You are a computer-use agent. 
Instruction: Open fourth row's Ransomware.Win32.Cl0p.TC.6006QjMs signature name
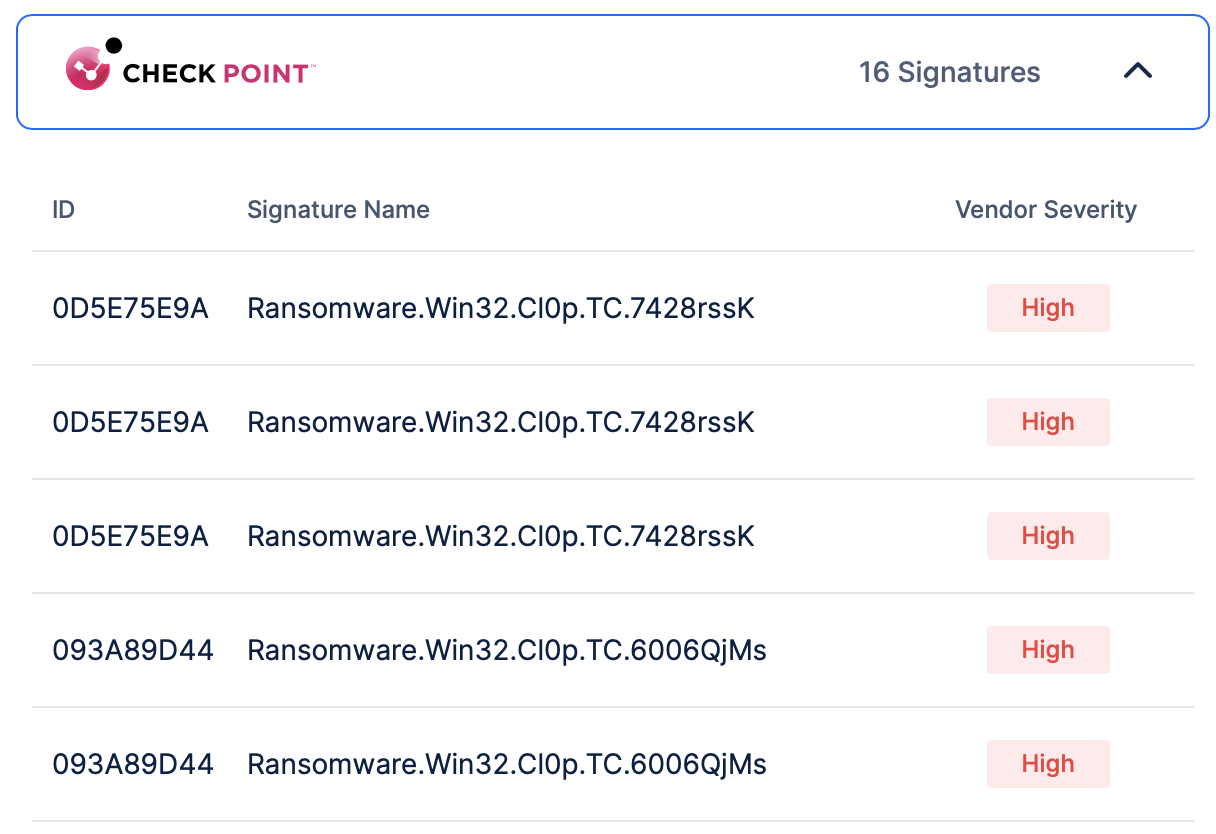tap(506, 650)
